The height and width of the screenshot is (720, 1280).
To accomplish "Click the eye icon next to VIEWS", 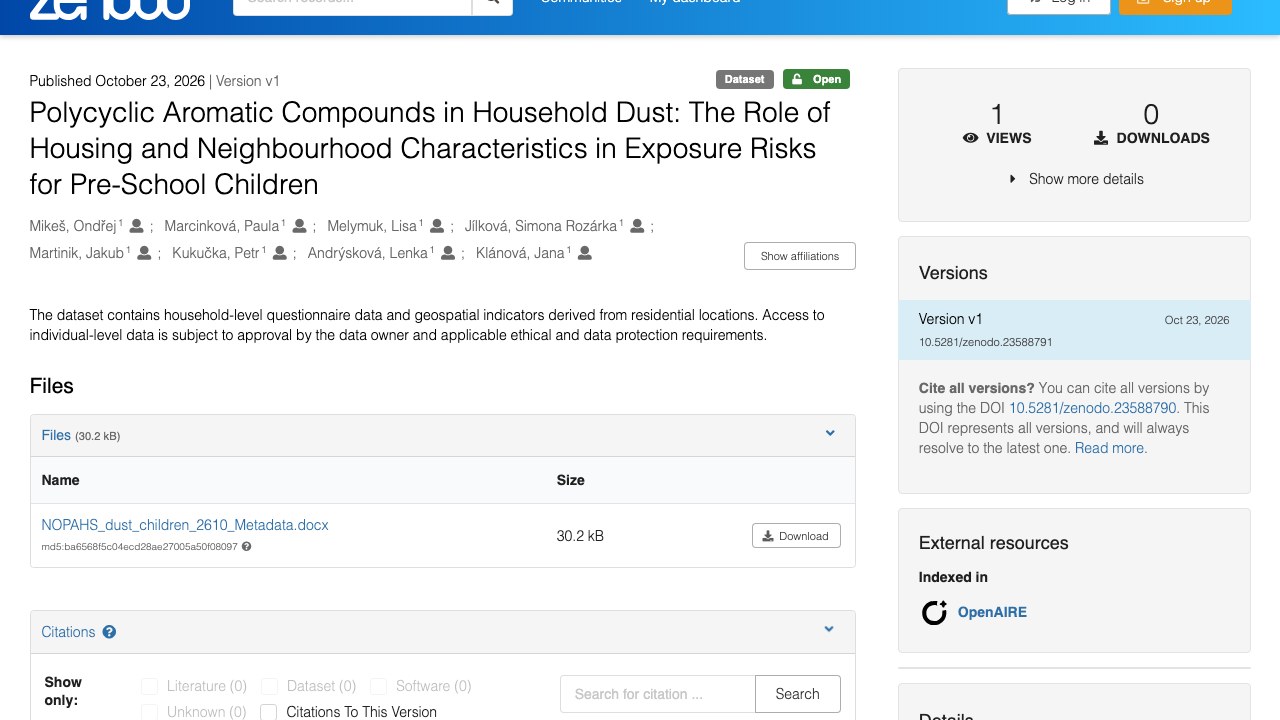I will [x=970, y=138].
